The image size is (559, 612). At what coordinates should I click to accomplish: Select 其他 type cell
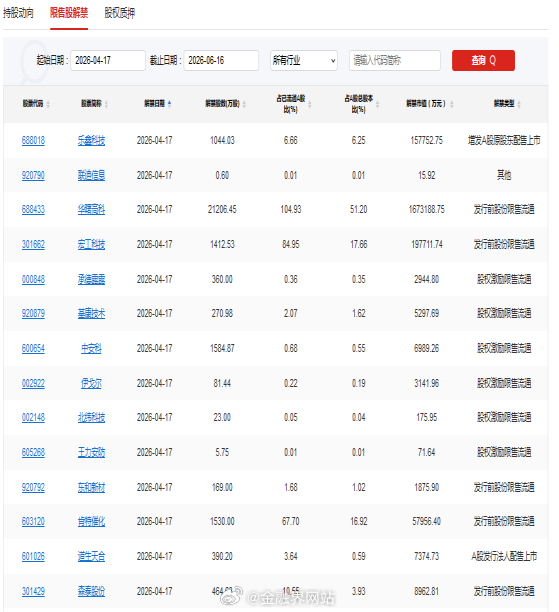(x=504, y=176)
